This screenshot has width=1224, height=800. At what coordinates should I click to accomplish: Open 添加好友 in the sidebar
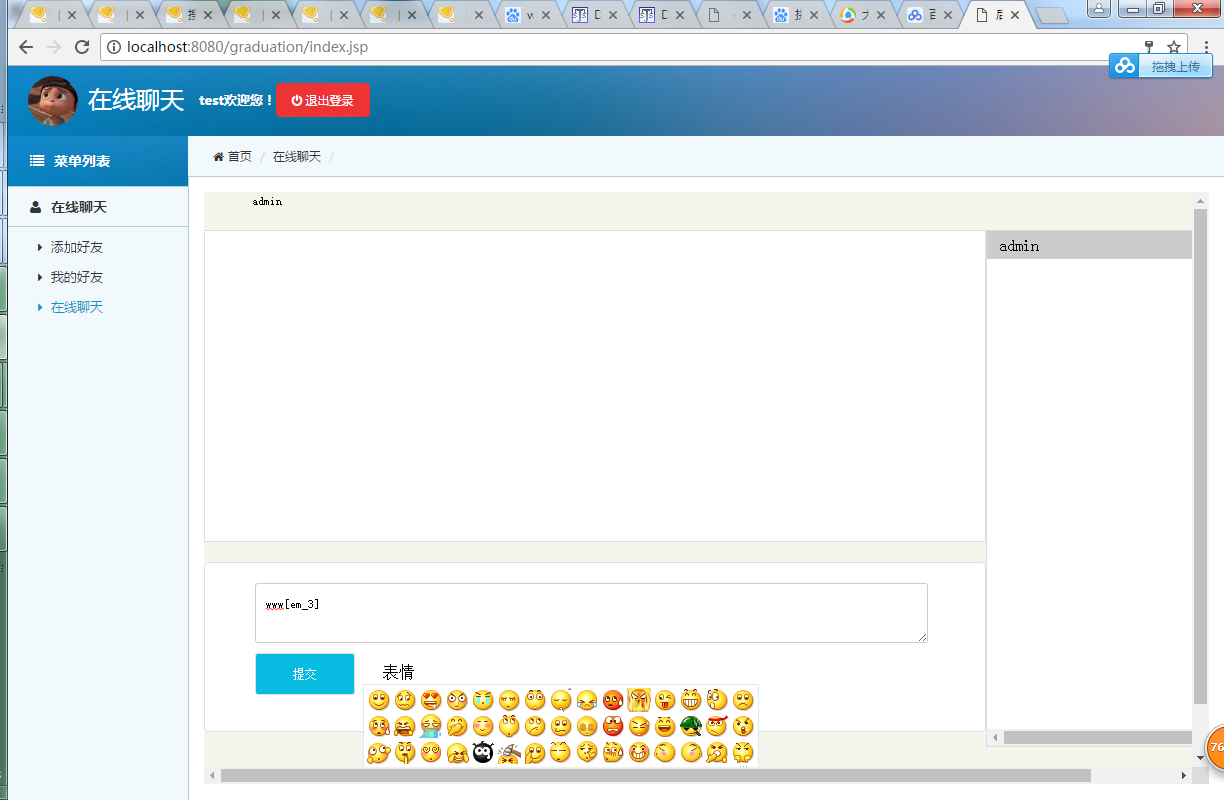[77, 247]
